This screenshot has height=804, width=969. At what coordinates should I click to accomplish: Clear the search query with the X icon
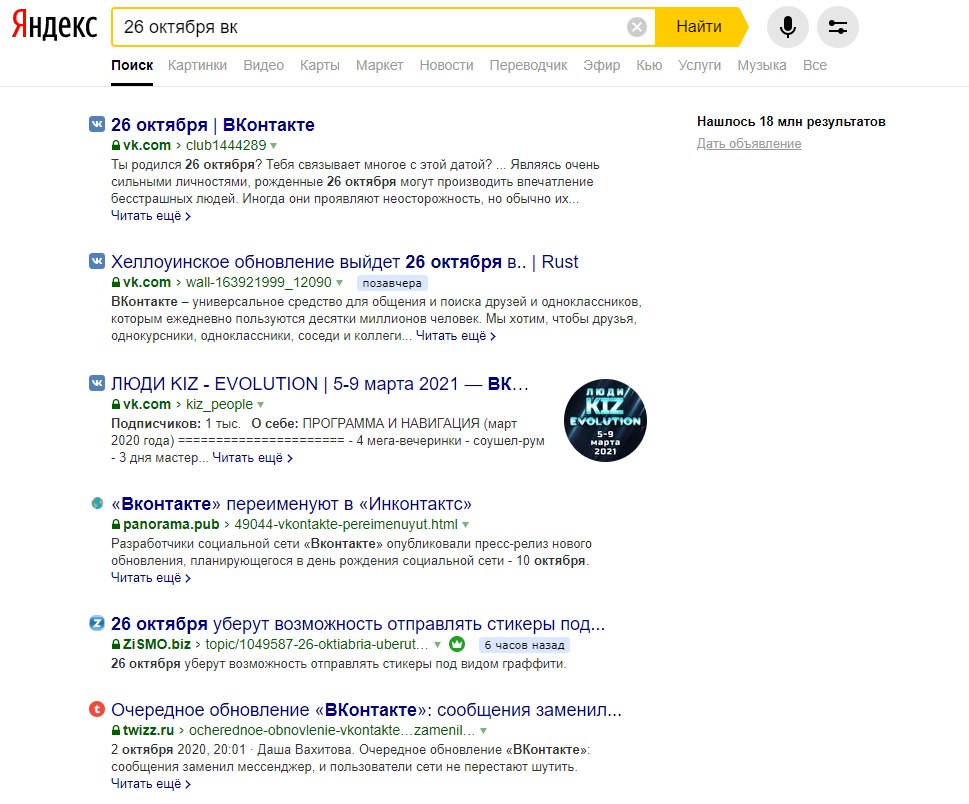(x=637, y=27)
